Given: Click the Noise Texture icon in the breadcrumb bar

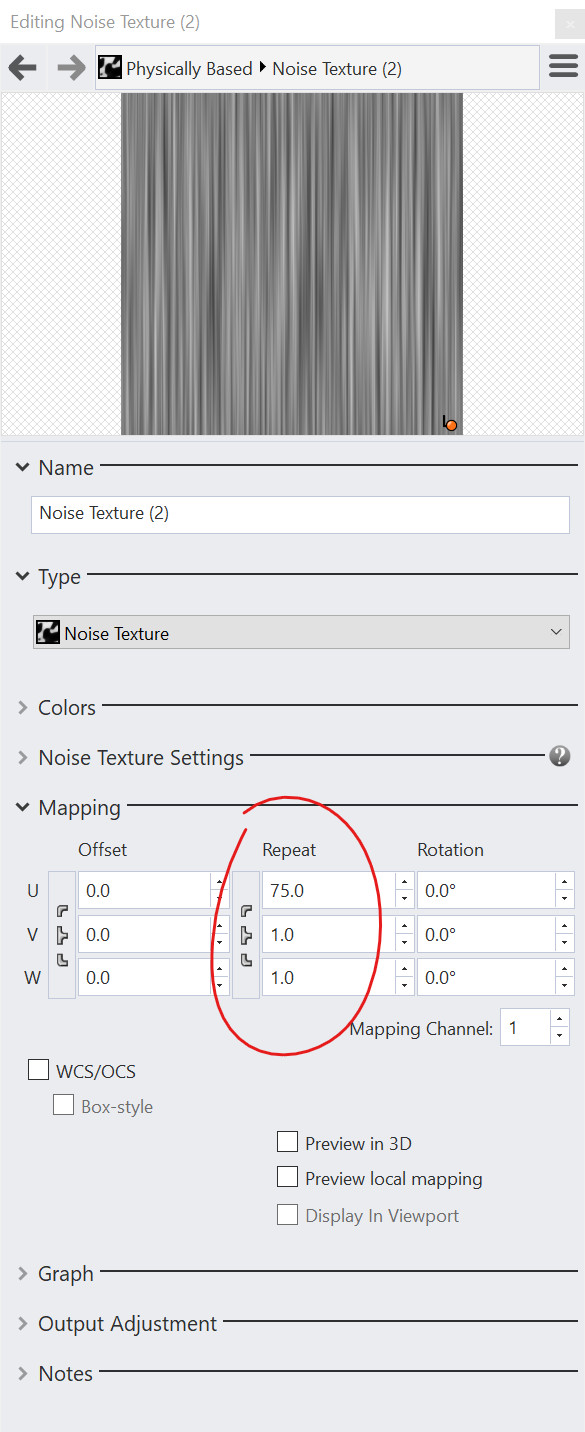Looking at the screenshot, I should (x=109, y=67).
